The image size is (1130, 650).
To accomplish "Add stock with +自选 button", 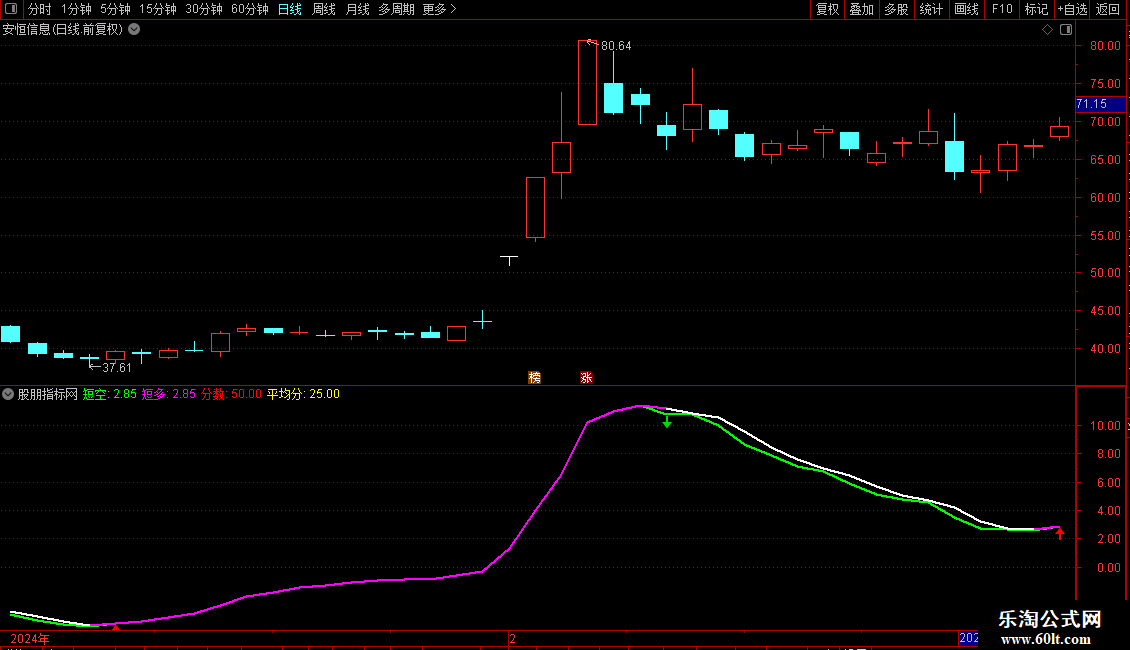I will (x=1072, y=9).
